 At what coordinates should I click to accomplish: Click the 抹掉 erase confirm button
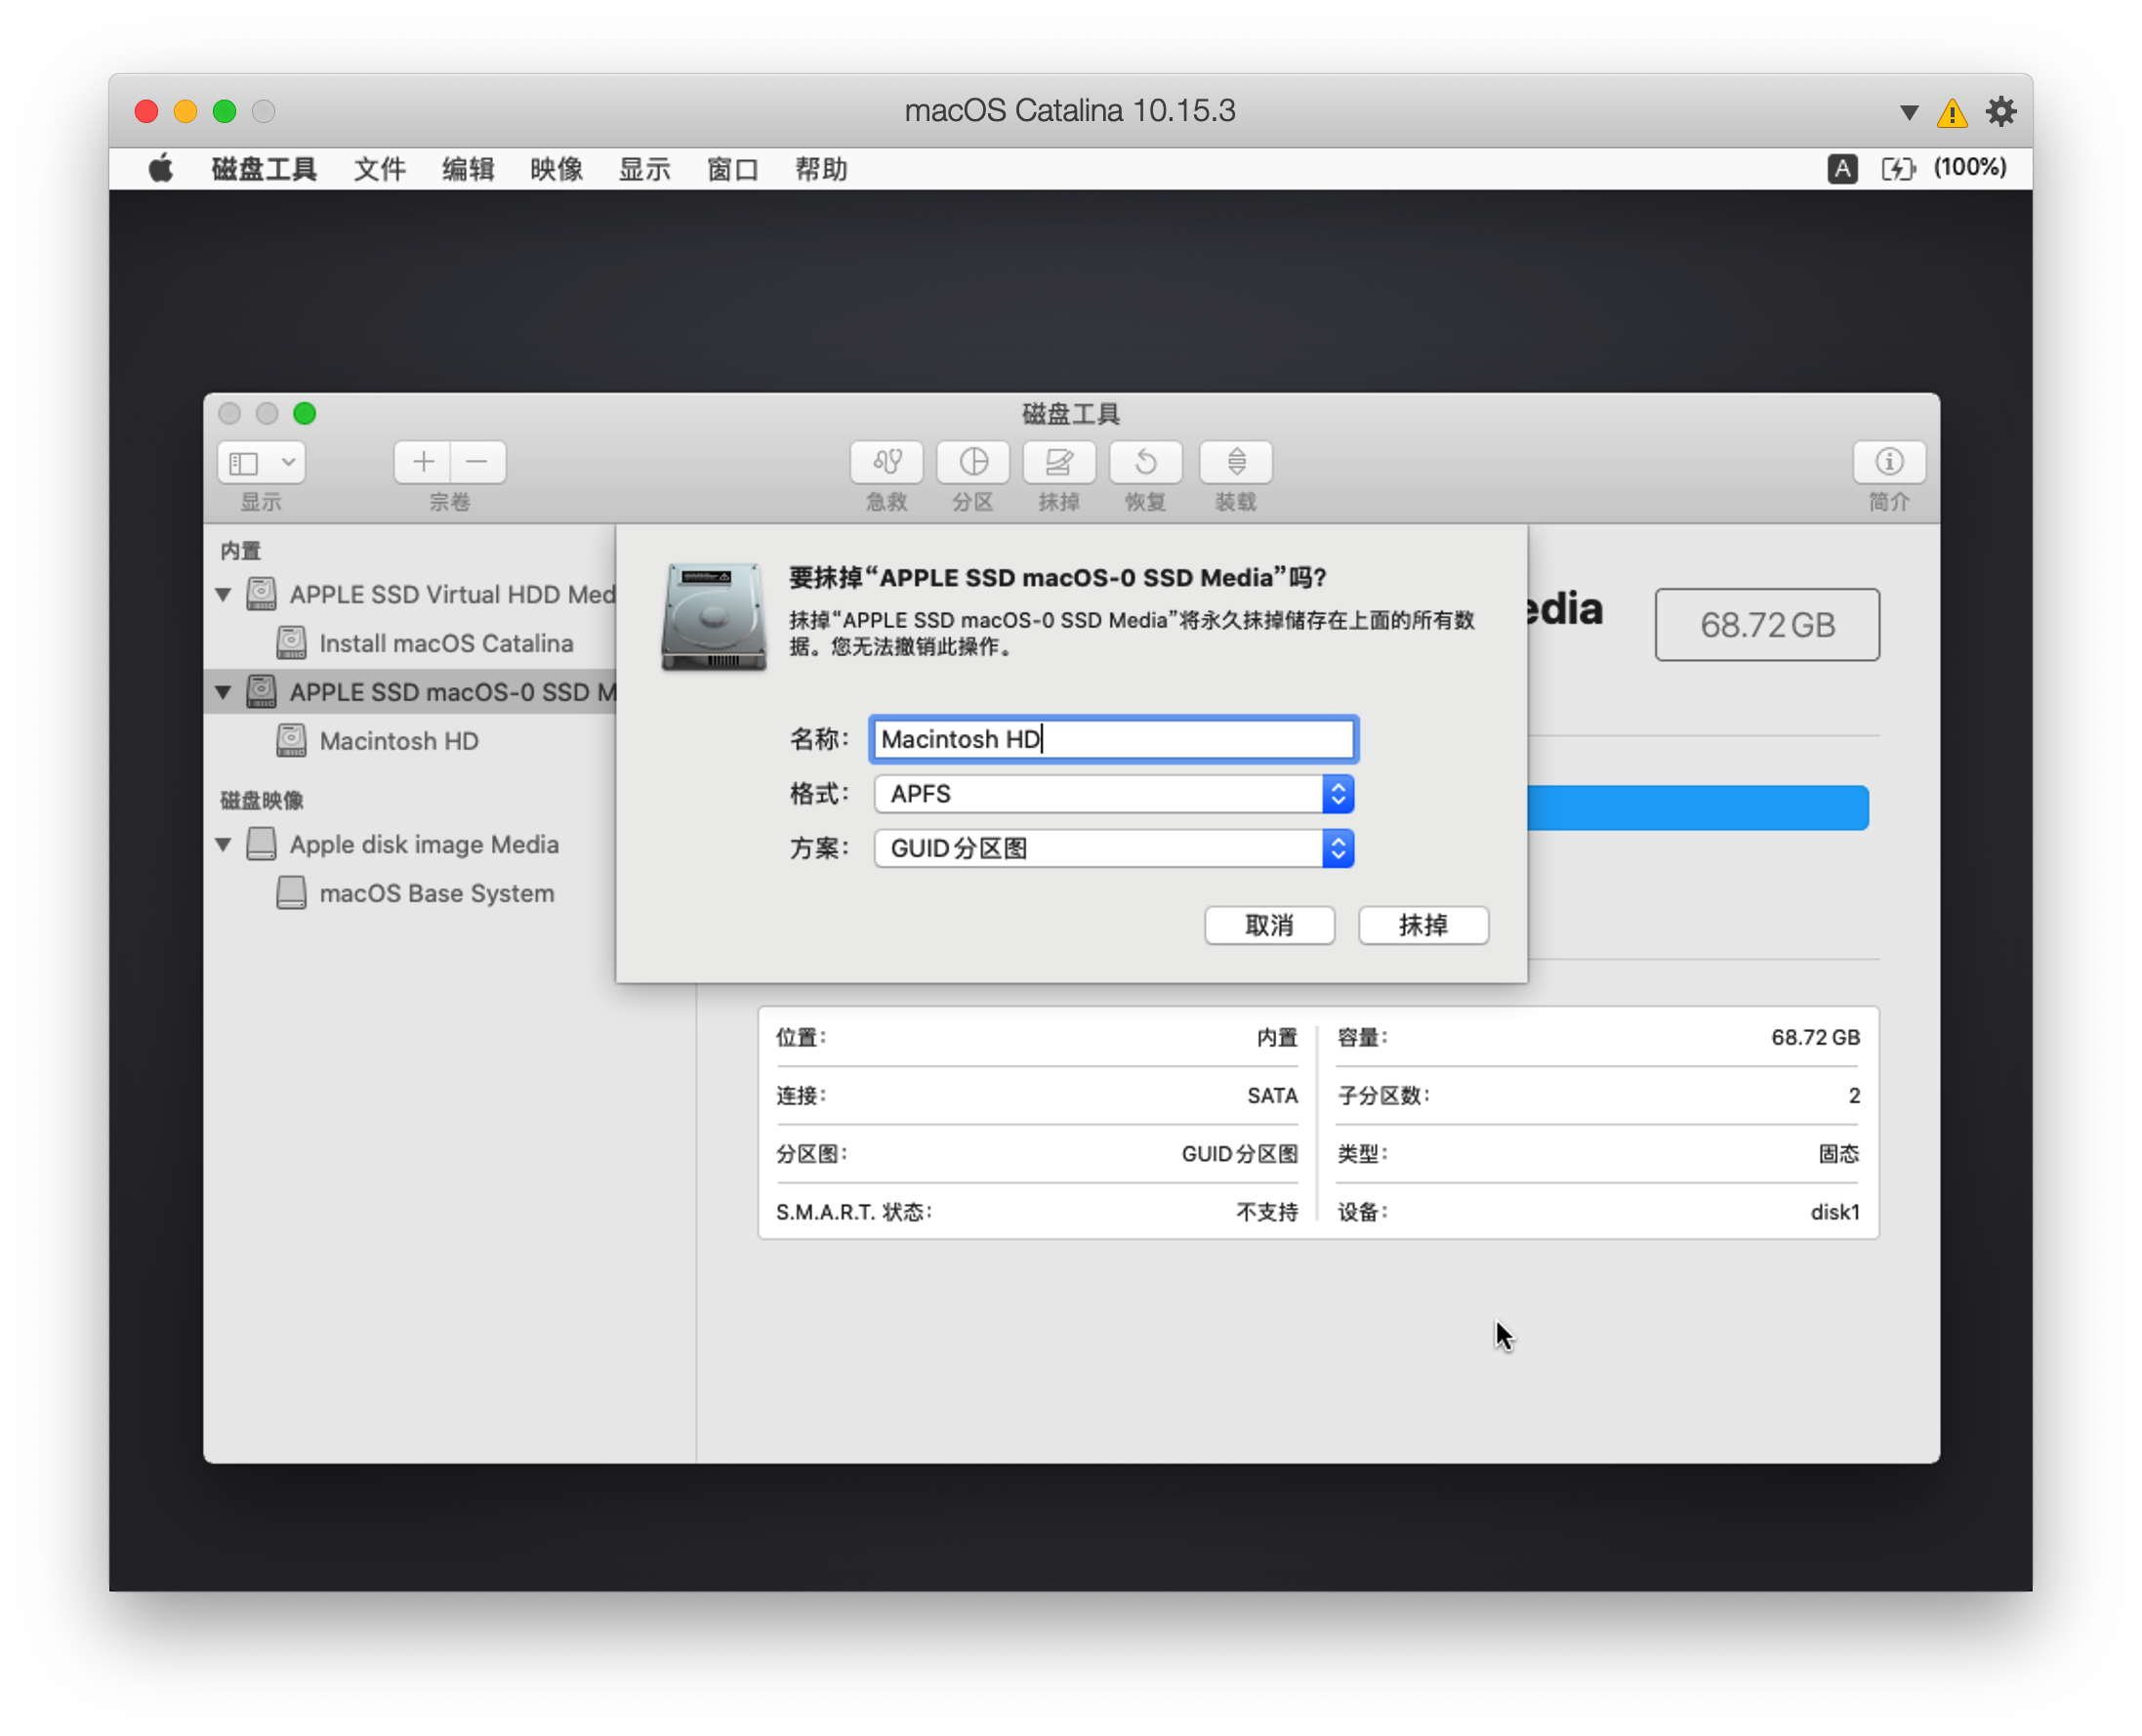pos(1424,925)
